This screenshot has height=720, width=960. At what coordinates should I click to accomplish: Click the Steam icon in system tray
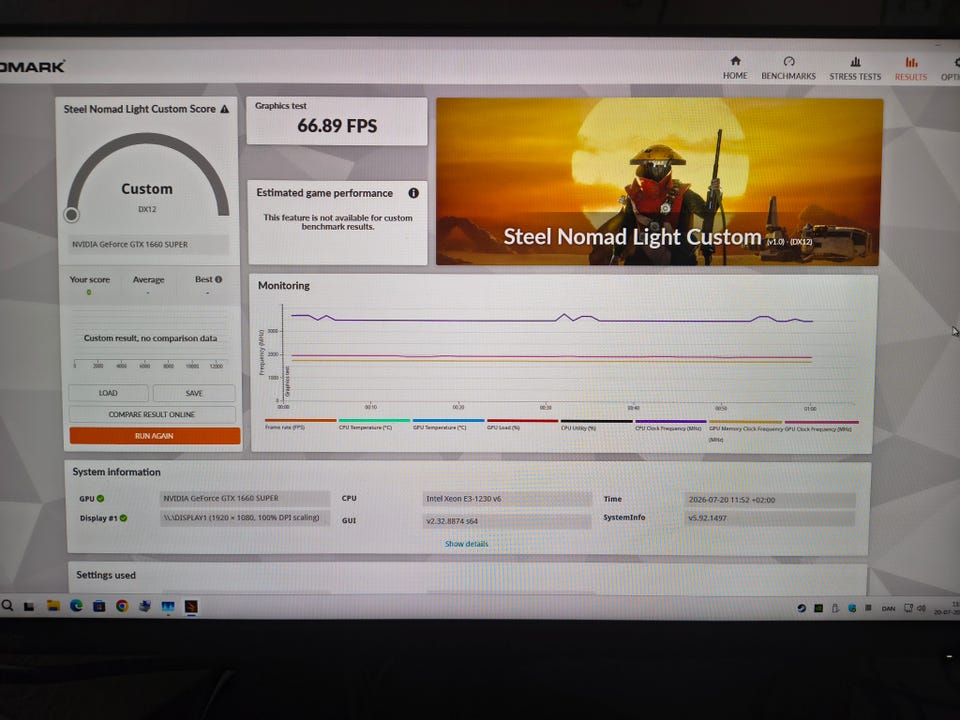[801, 608]
